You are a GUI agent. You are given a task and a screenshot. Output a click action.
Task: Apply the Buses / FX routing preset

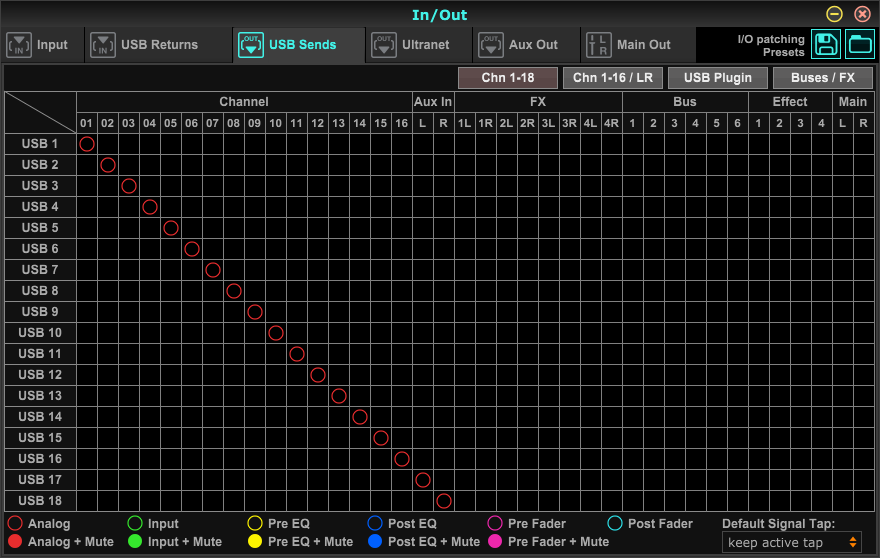pos(823,78)
